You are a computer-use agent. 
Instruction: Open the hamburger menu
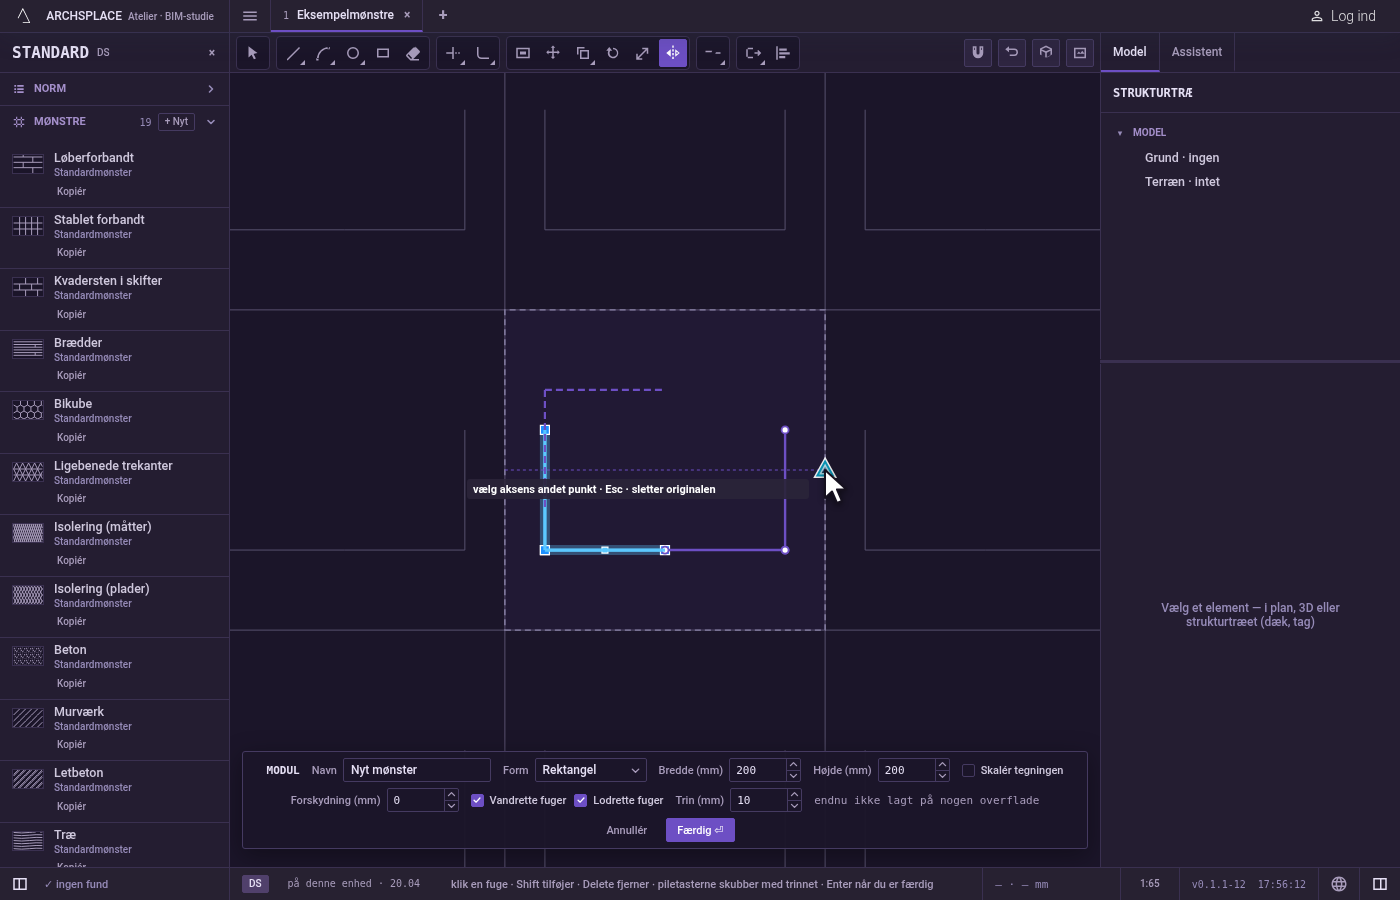[250, 16]
